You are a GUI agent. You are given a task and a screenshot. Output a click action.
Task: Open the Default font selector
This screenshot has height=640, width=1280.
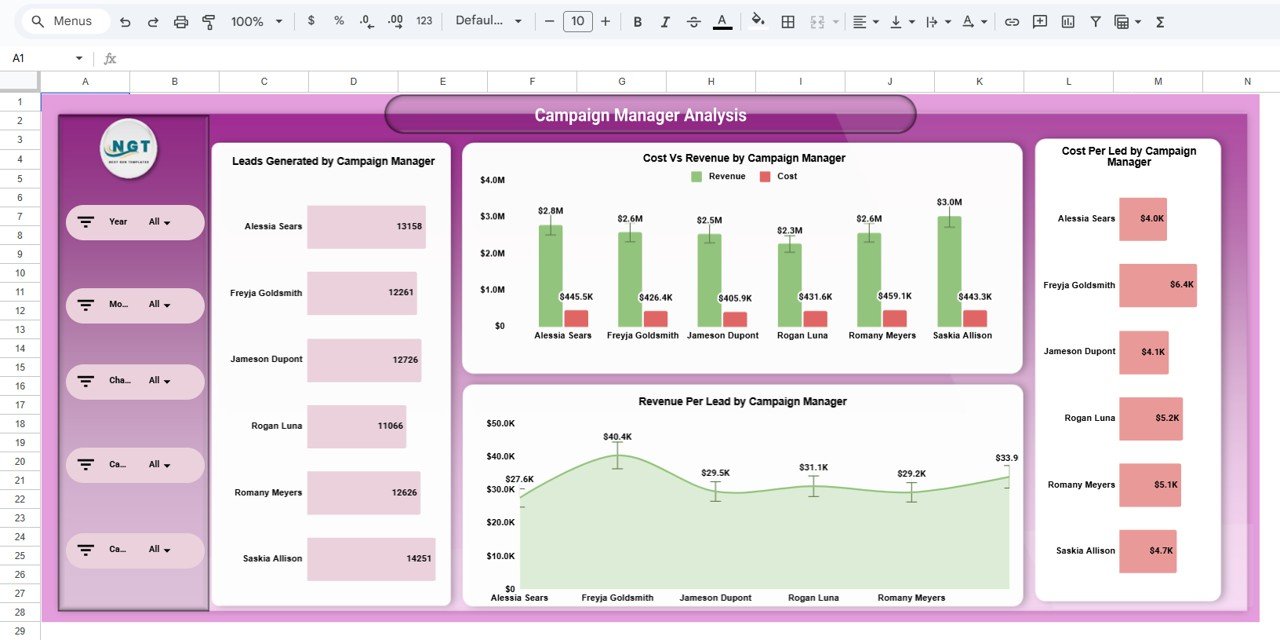point(489,20)
